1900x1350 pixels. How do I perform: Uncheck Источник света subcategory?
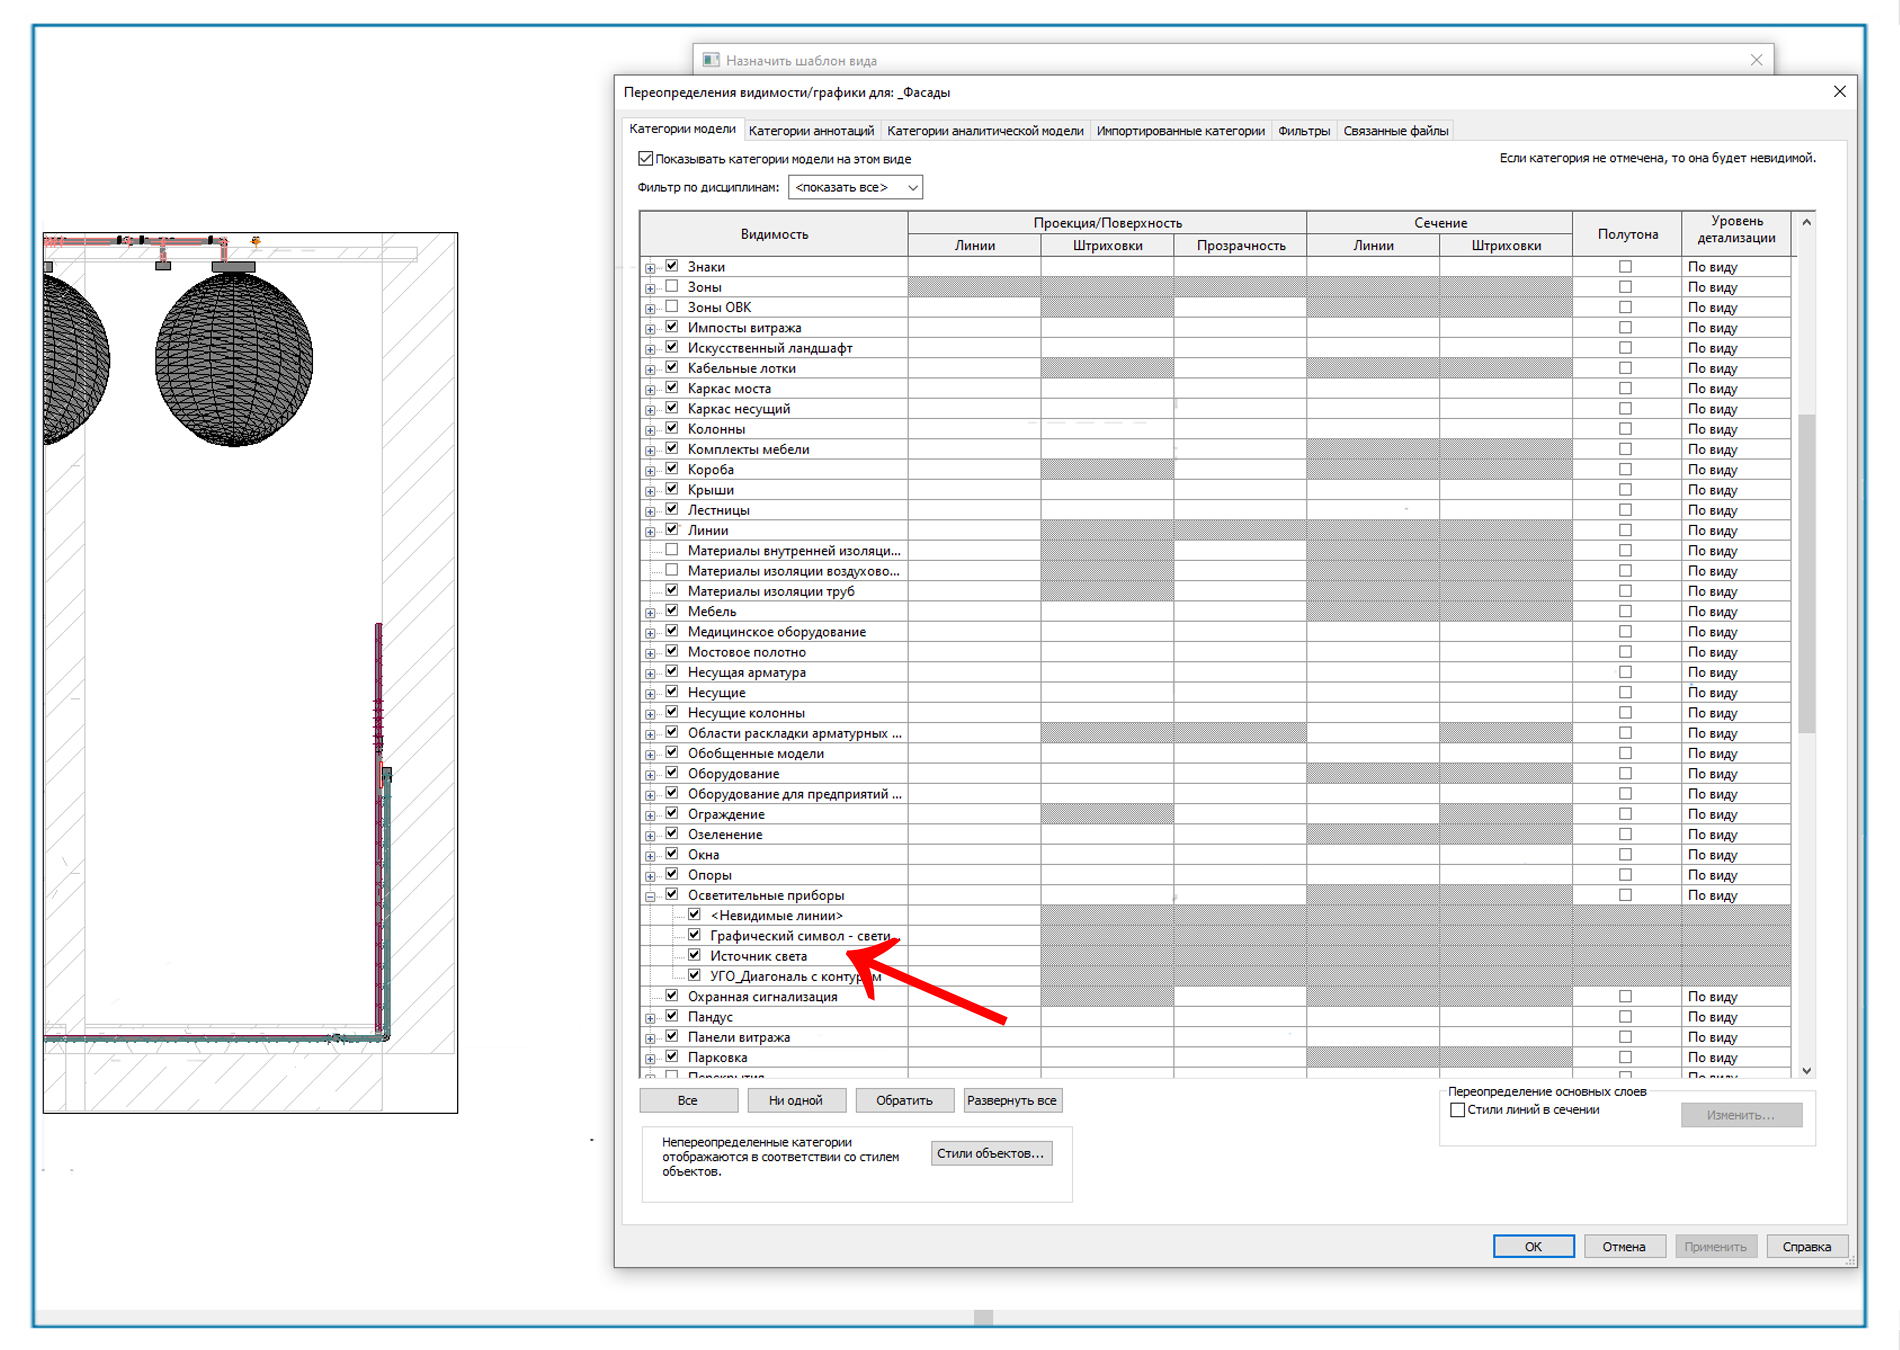point(694,955)
